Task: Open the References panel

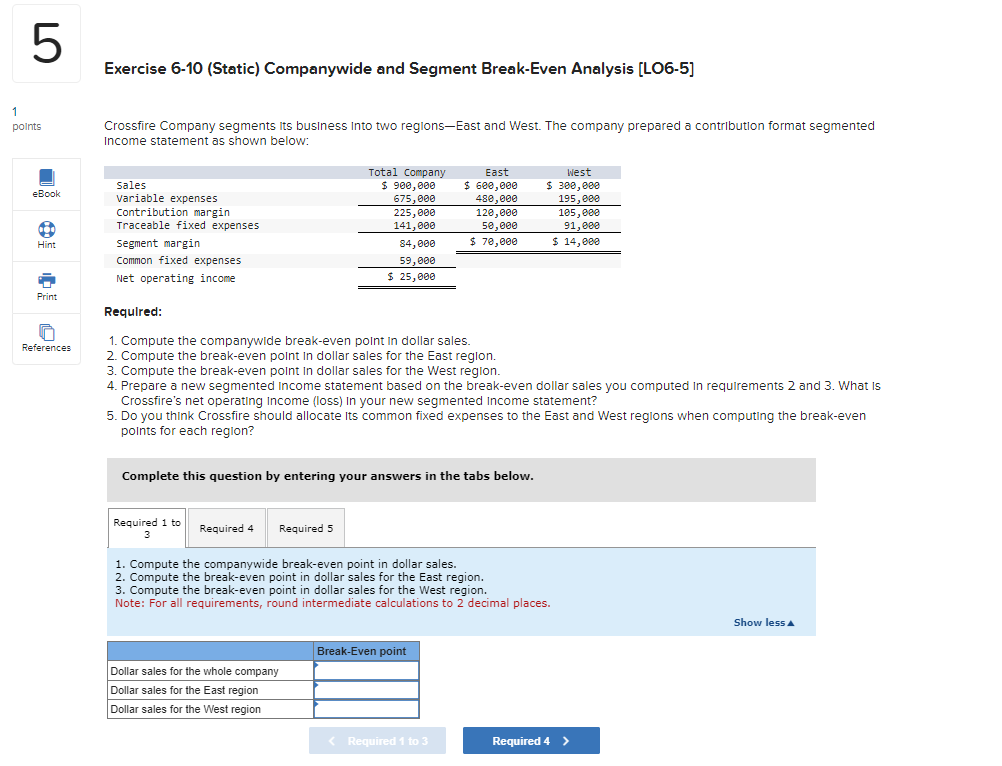Action: coord(45,339)
